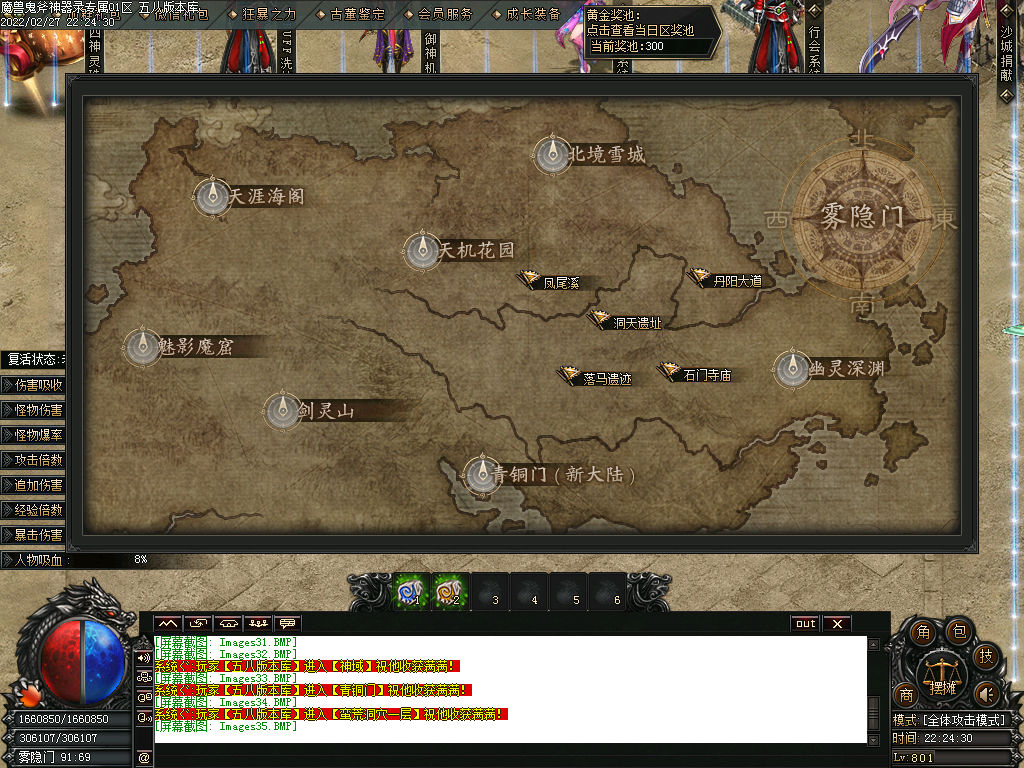Select 魅影魔窟 location marker on map
The width and height of the screenshot is (1024, 768).
coord(142,347)
